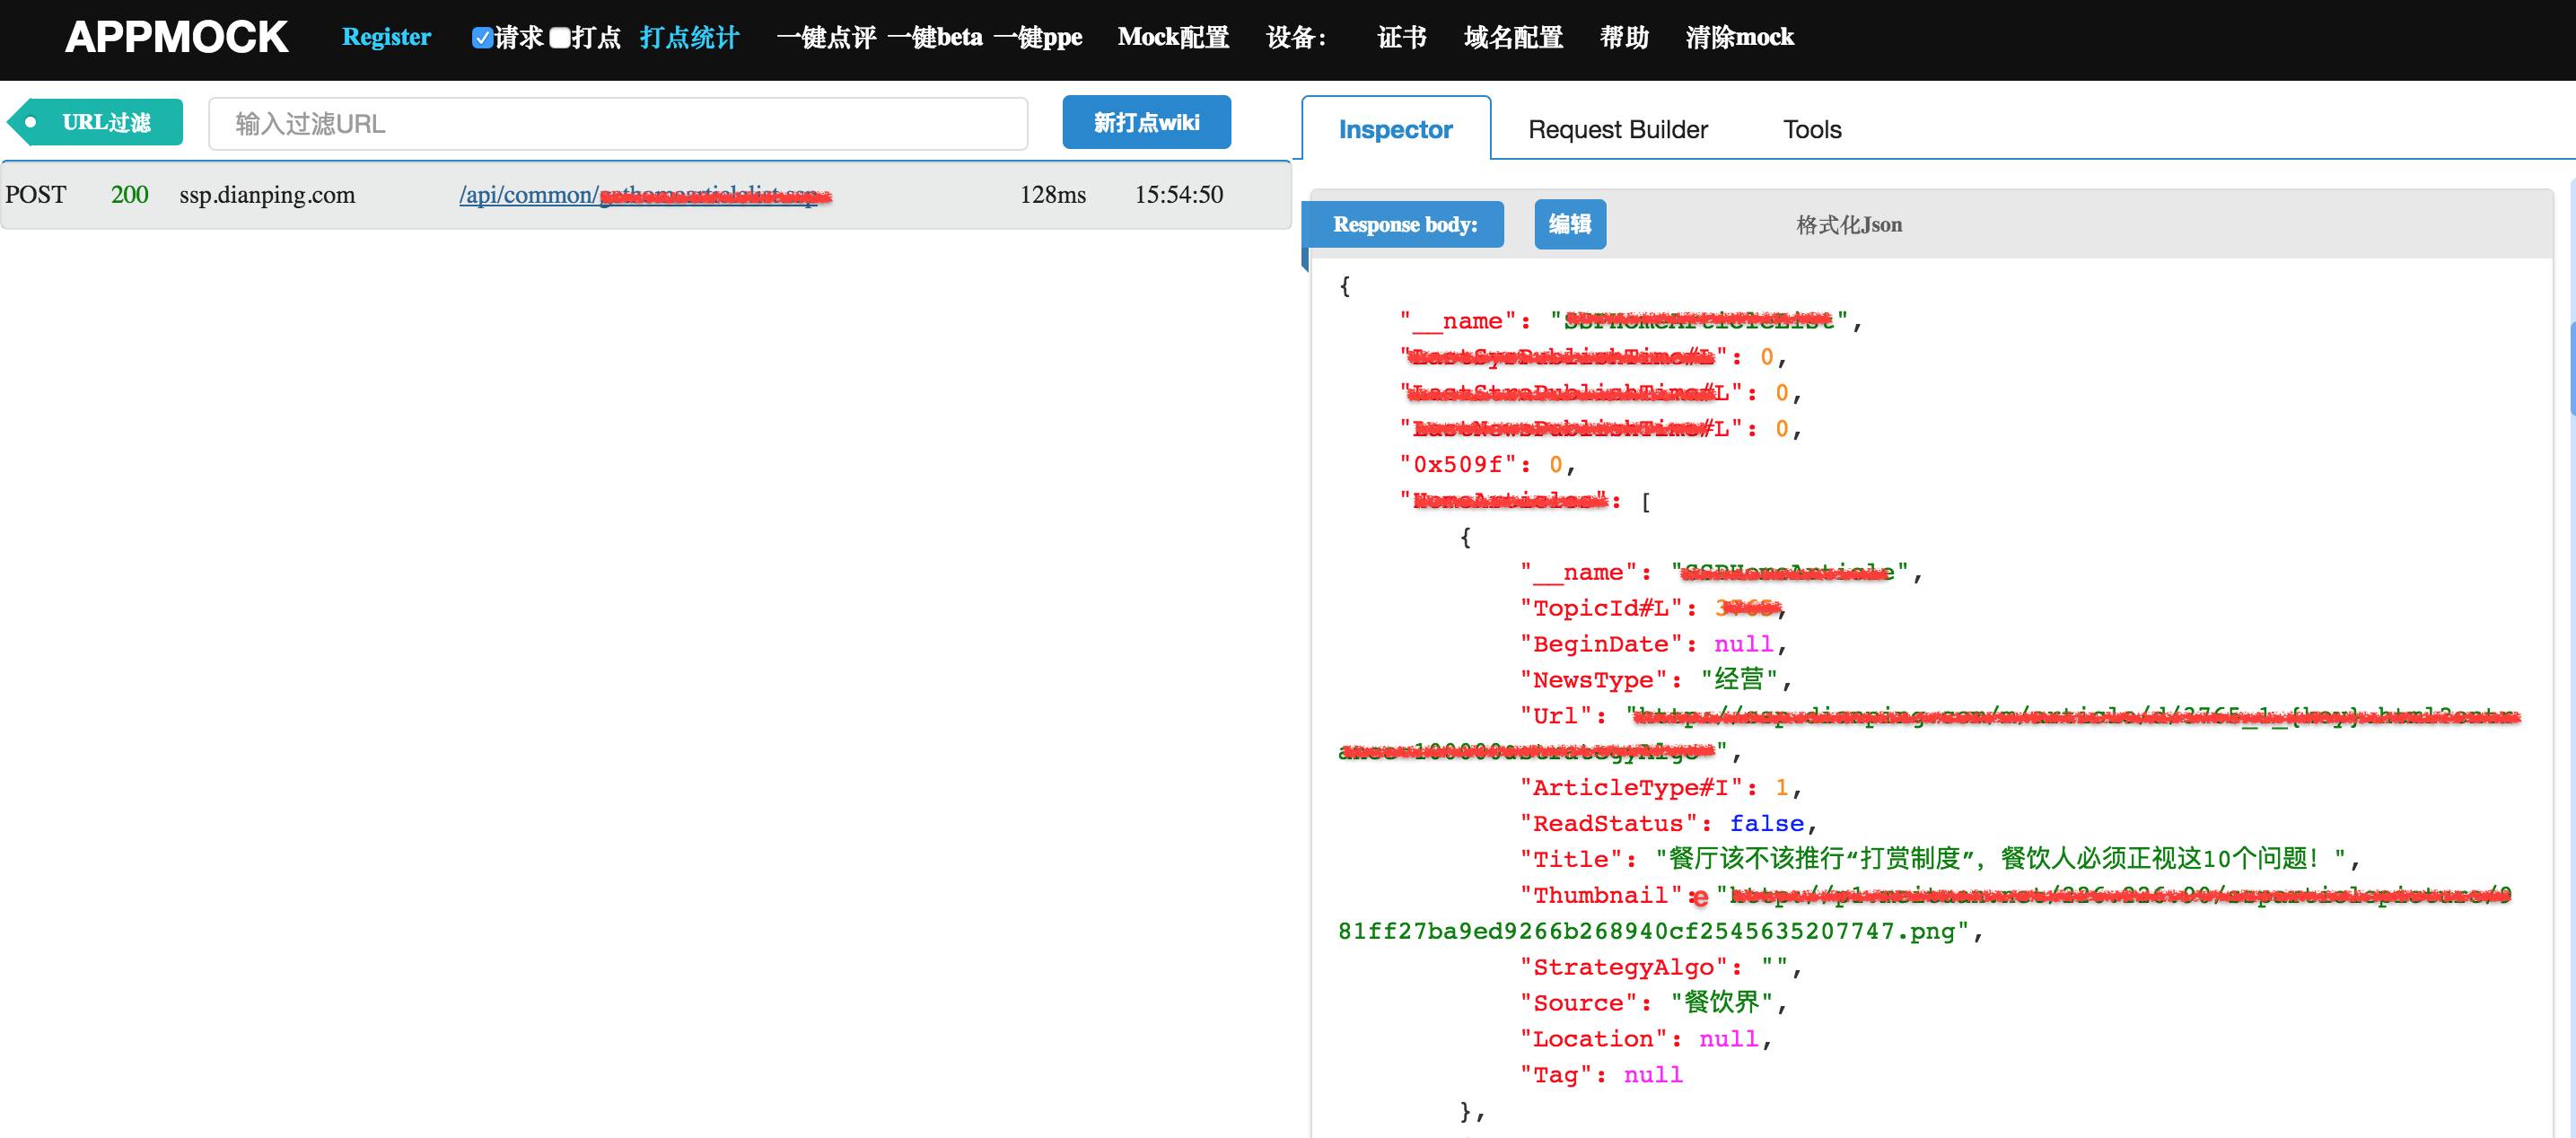
Task: Enable the 打点 checkbox
Action: pos(560,39)
